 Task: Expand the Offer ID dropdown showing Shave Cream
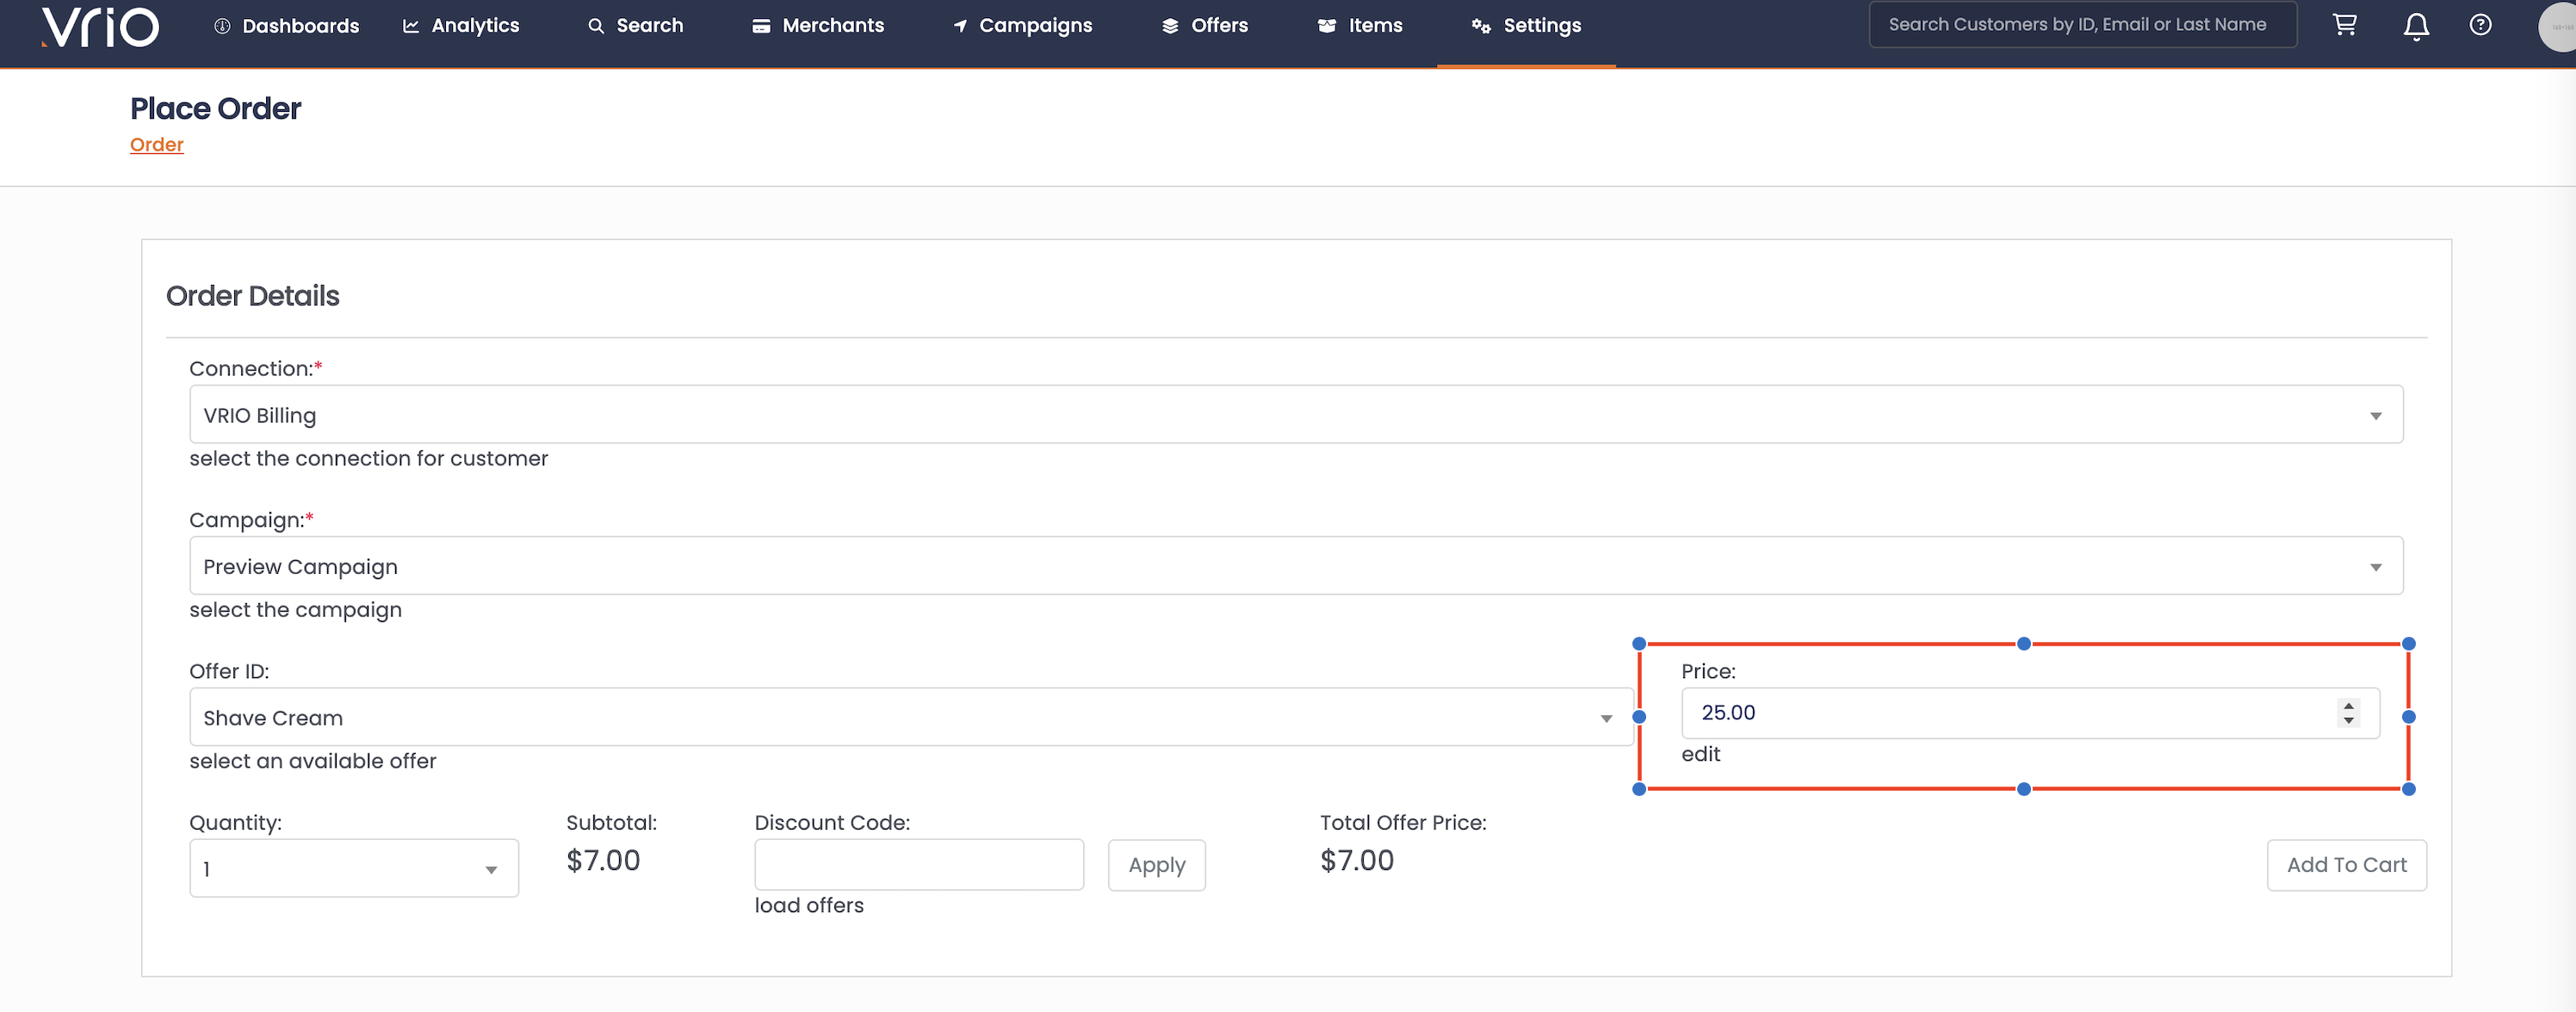pos(911,717)
